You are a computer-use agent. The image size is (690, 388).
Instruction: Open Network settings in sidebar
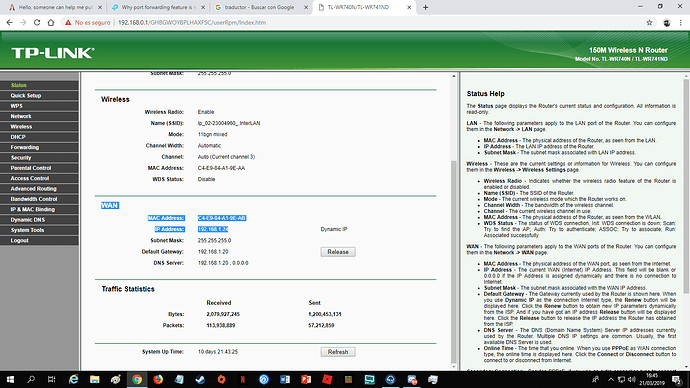pyautogui.click(x=39, y=116)
